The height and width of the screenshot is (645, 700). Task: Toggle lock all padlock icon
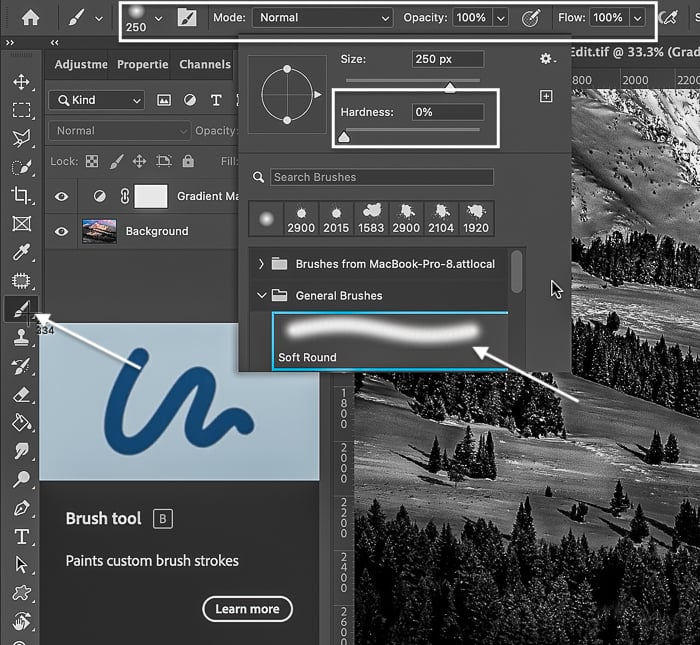click(x=188, y=161)
